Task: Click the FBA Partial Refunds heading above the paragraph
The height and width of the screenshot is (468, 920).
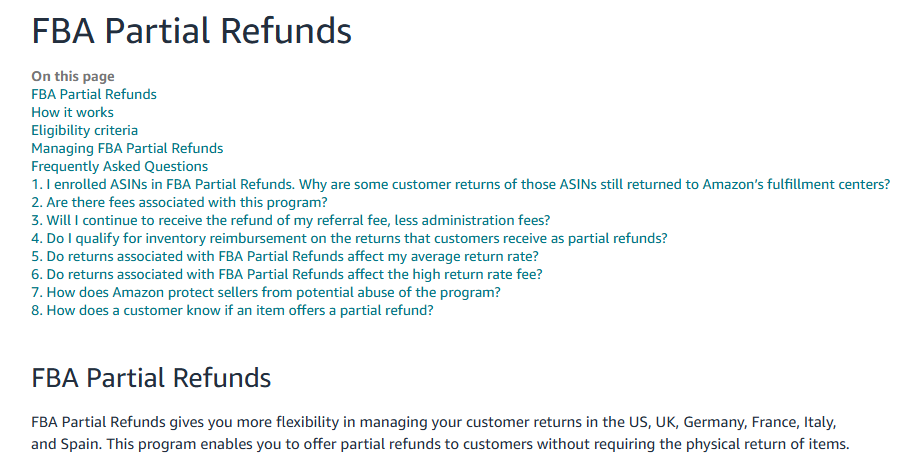Action: pyautogui.click(x=151, y=378)
